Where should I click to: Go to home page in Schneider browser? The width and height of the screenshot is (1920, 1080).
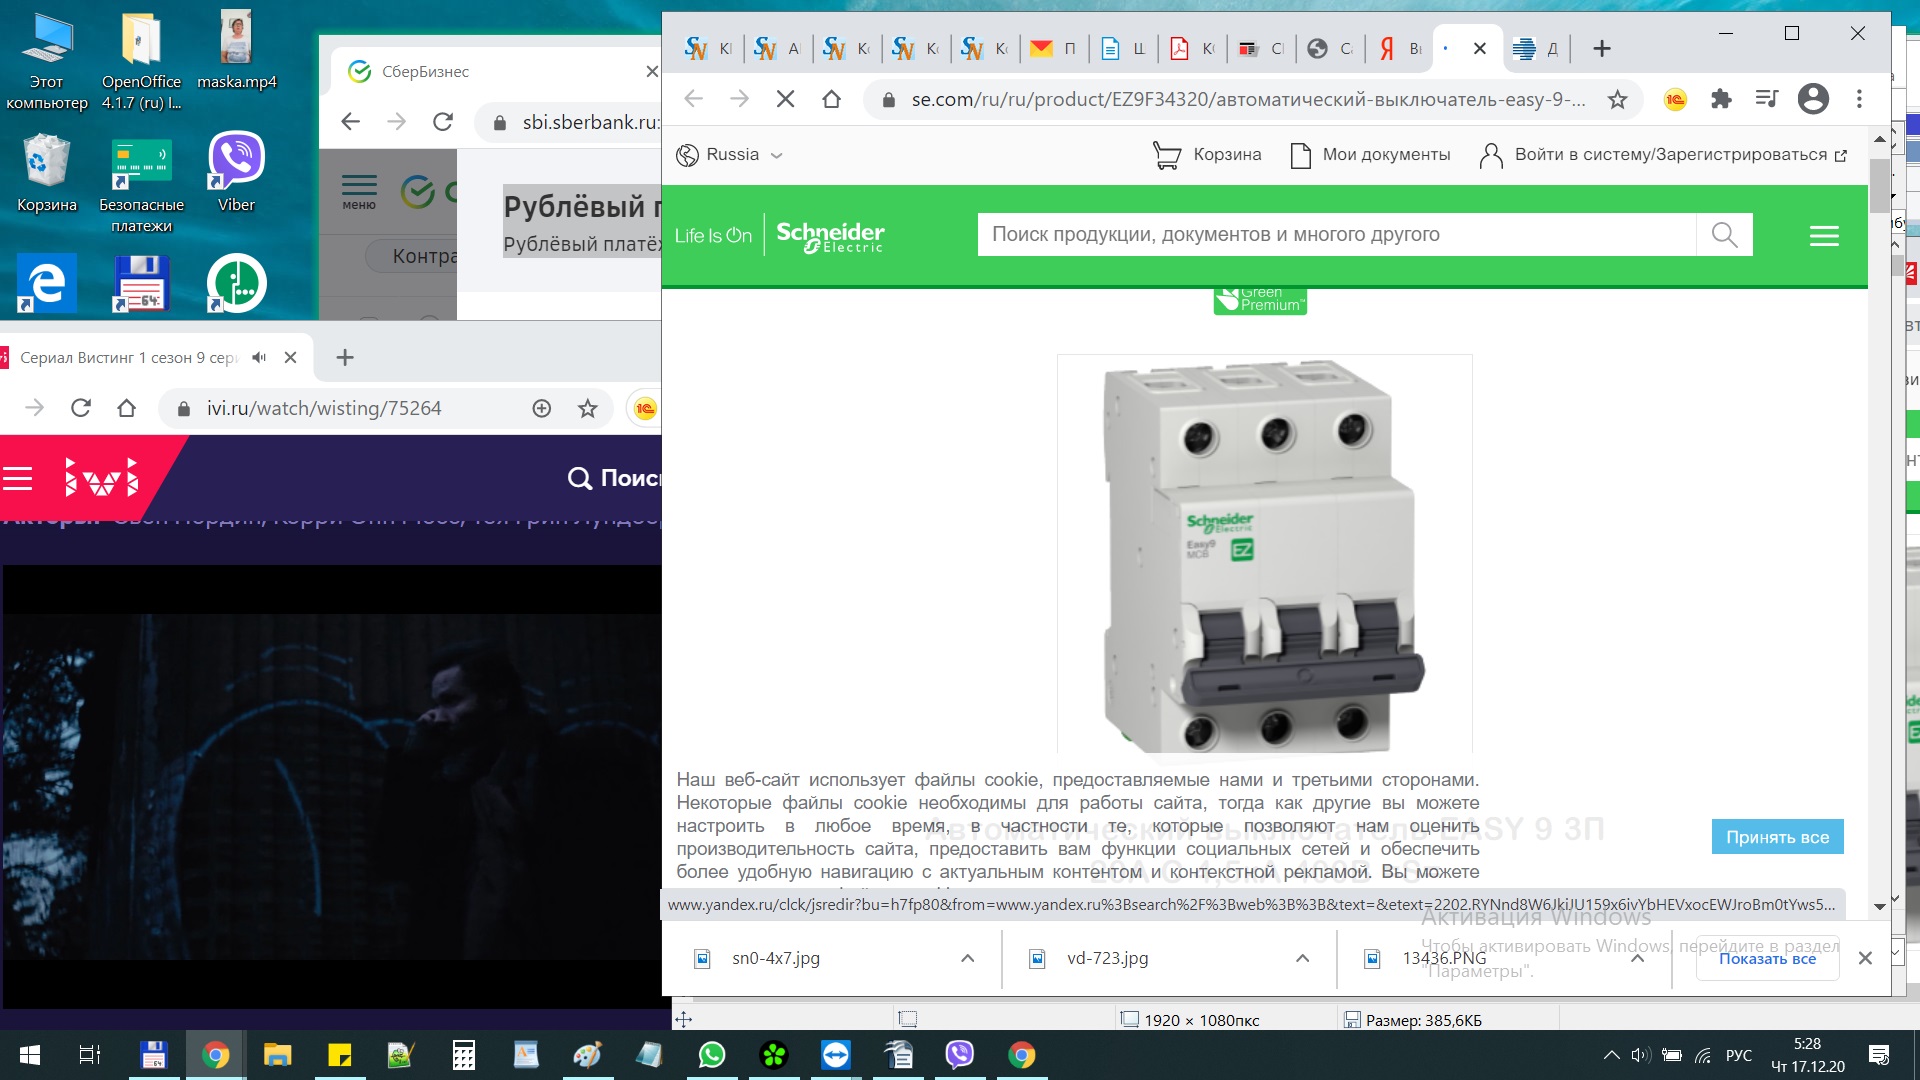pos(831,99)
